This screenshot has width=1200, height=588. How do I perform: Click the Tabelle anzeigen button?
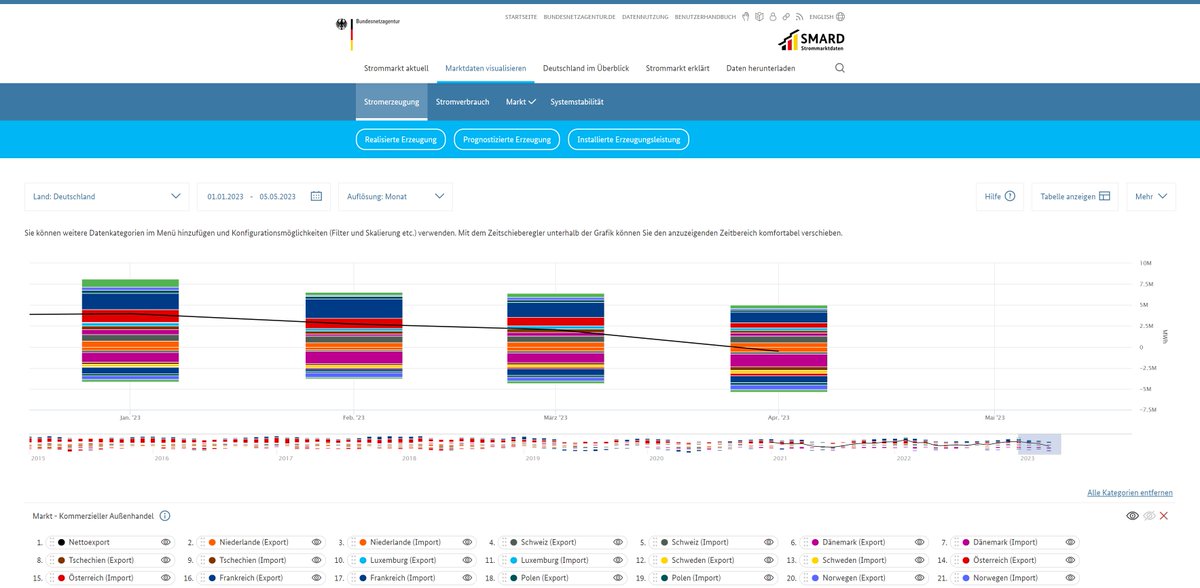[1076, 196]
